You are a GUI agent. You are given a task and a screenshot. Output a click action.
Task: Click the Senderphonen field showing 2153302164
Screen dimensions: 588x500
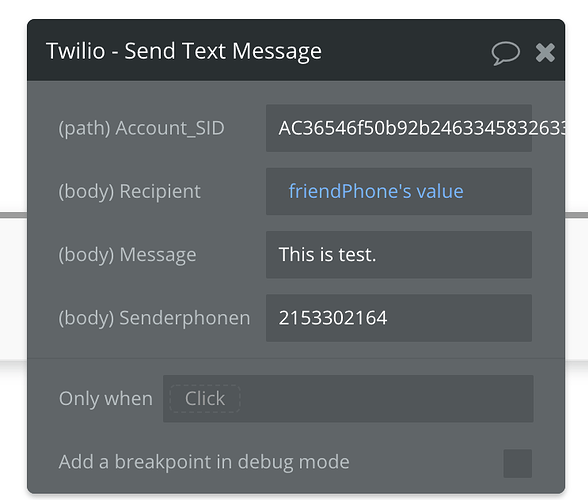tap(399, 318)
